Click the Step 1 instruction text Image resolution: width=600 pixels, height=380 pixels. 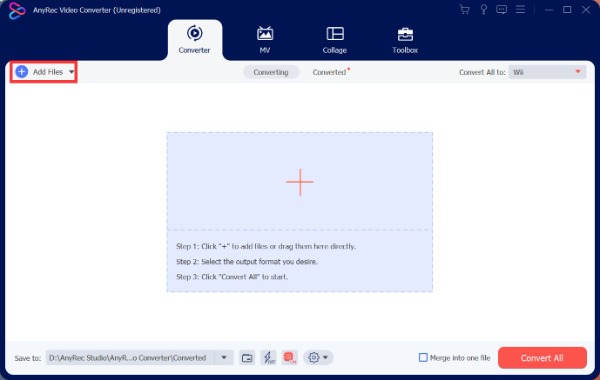pyautogui.click(x=266, y=246)
